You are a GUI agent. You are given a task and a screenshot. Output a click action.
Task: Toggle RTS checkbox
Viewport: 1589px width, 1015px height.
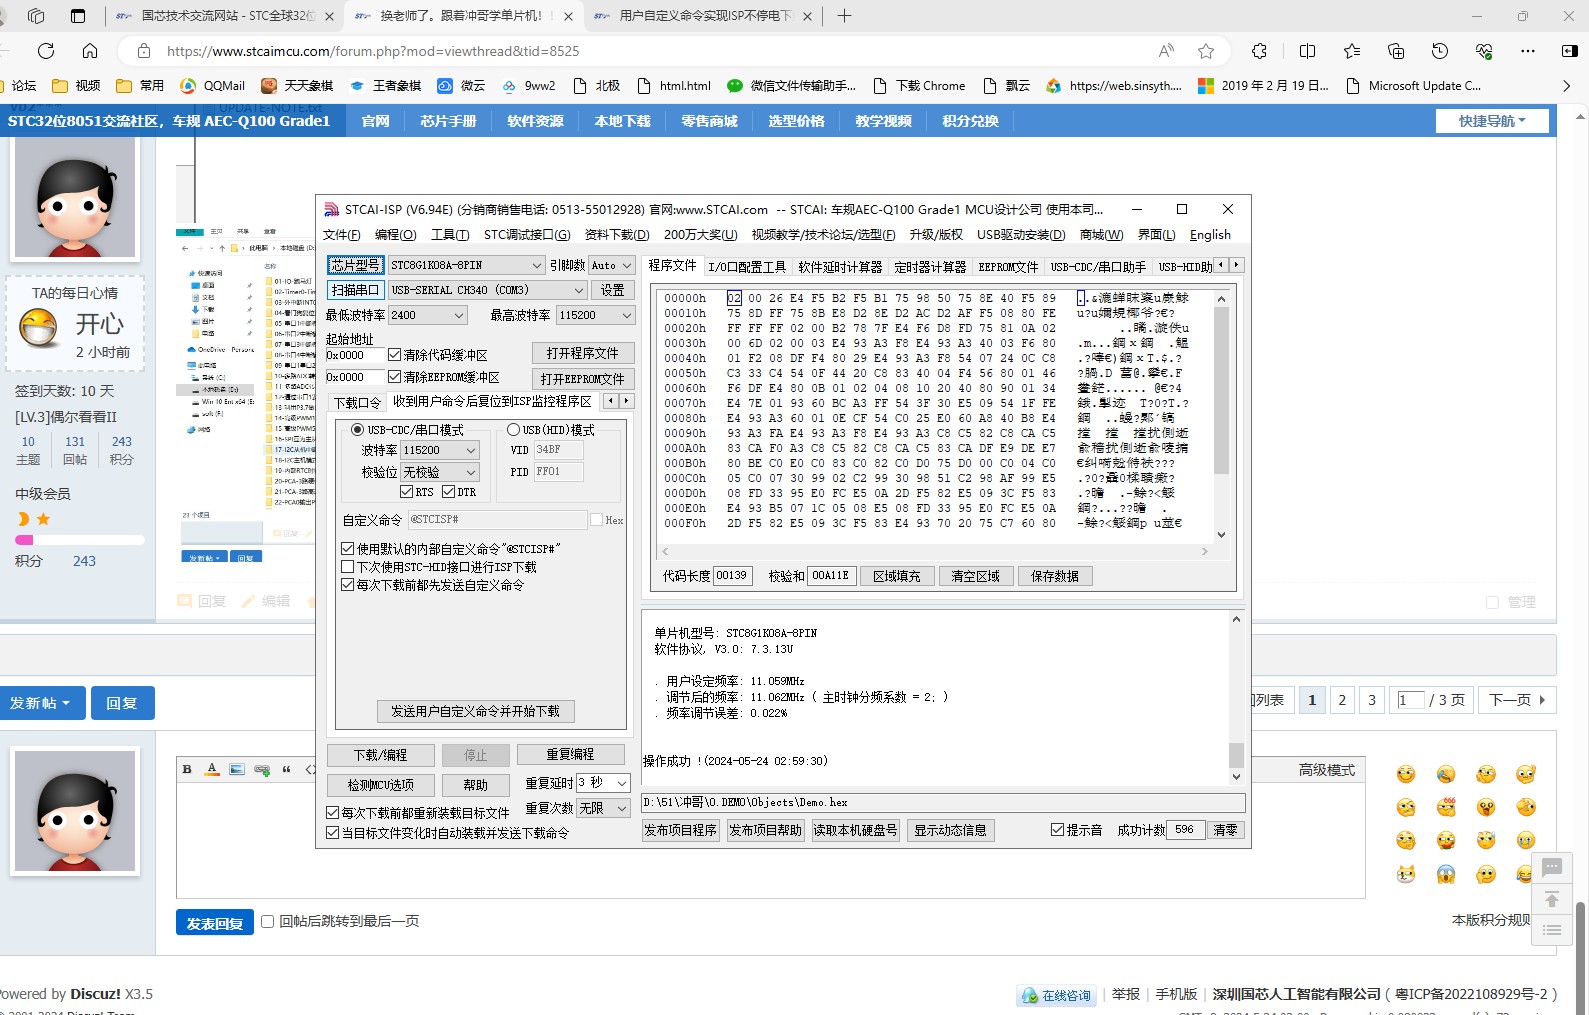pos(406,492)
